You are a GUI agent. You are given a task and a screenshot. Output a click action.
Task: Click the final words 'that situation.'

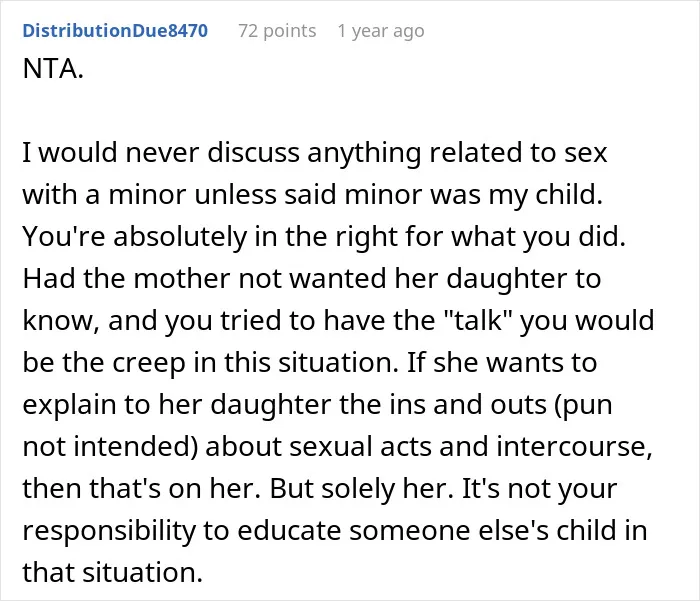(113, 572)
